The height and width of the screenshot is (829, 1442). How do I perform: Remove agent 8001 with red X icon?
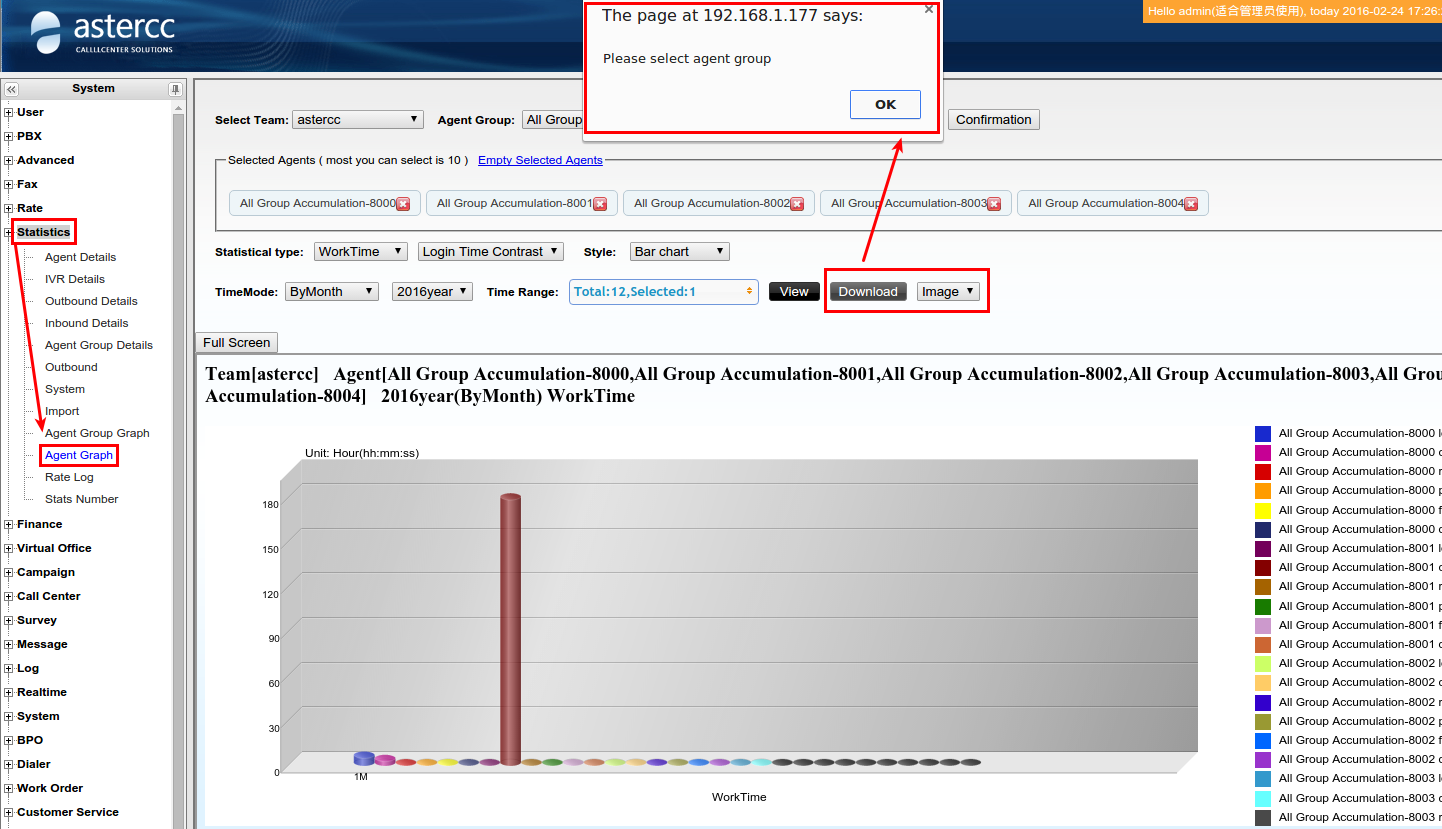pos(600,204)
